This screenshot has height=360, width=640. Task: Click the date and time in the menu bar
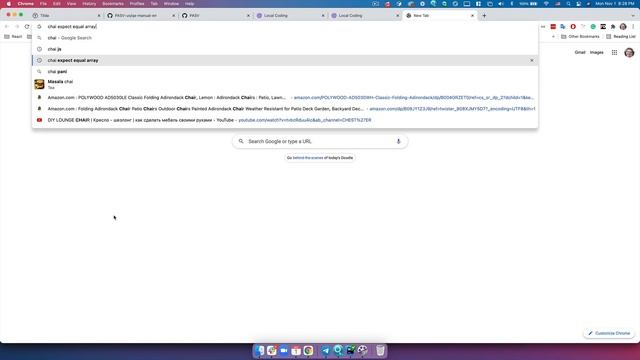(x=615, y=4)
